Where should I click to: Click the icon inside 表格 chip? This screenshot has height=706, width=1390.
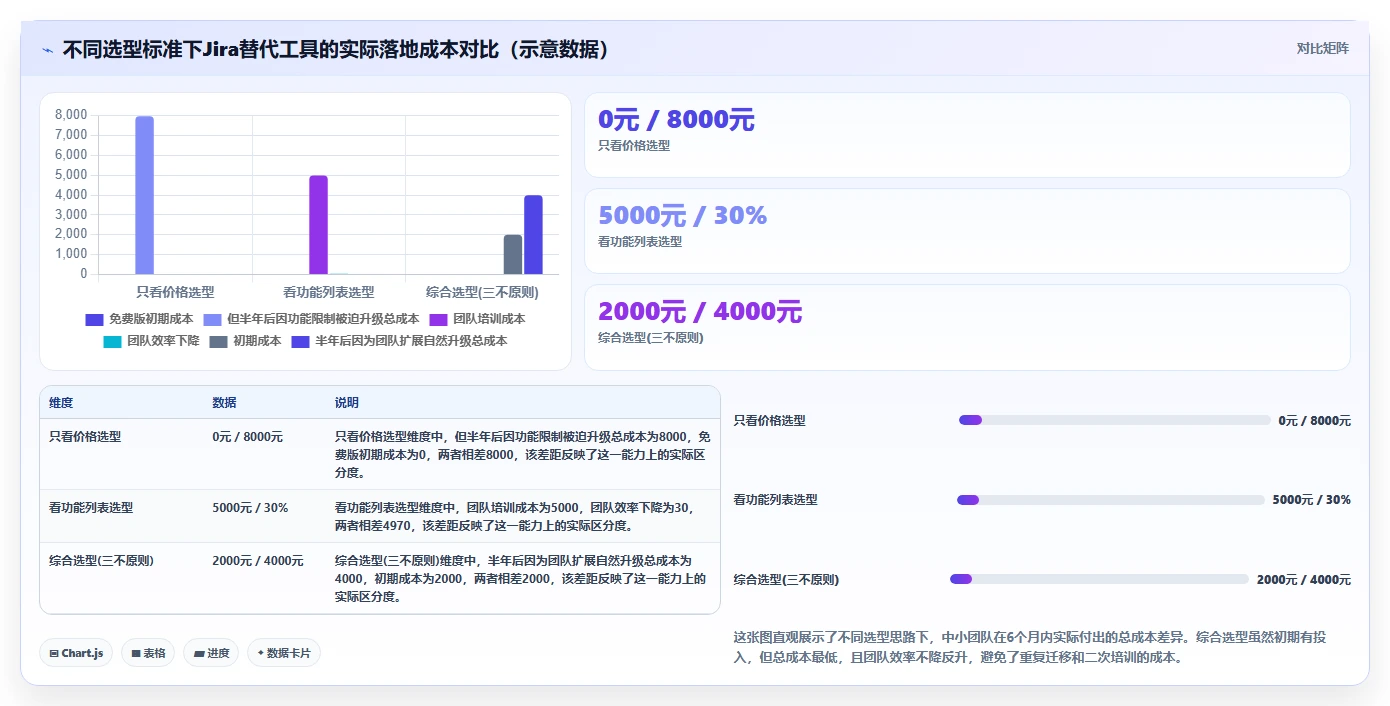[135, 653]
